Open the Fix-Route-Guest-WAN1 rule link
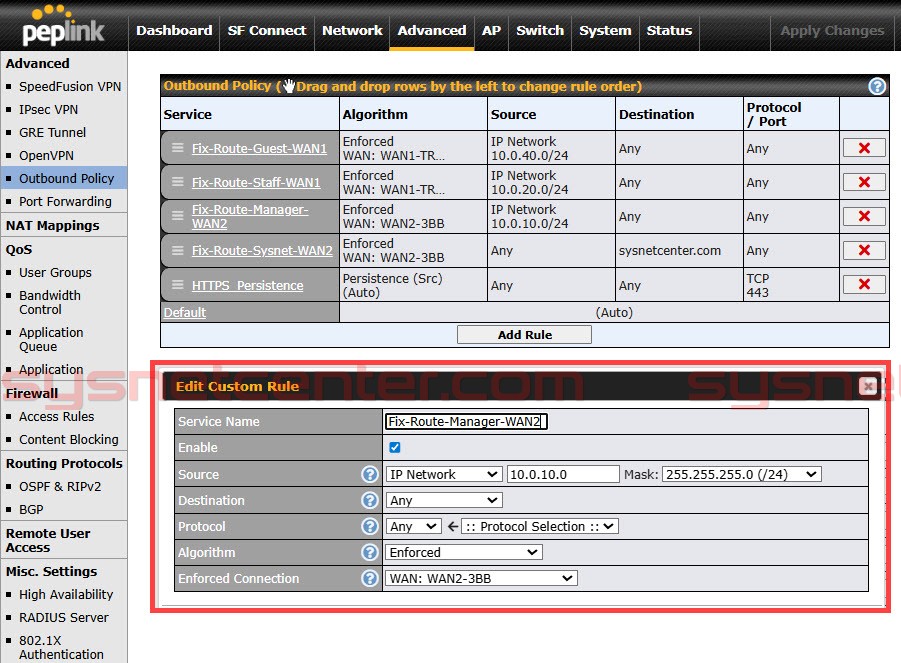The width and height of the screenshot is (901, 663). [x=259, y=148]
